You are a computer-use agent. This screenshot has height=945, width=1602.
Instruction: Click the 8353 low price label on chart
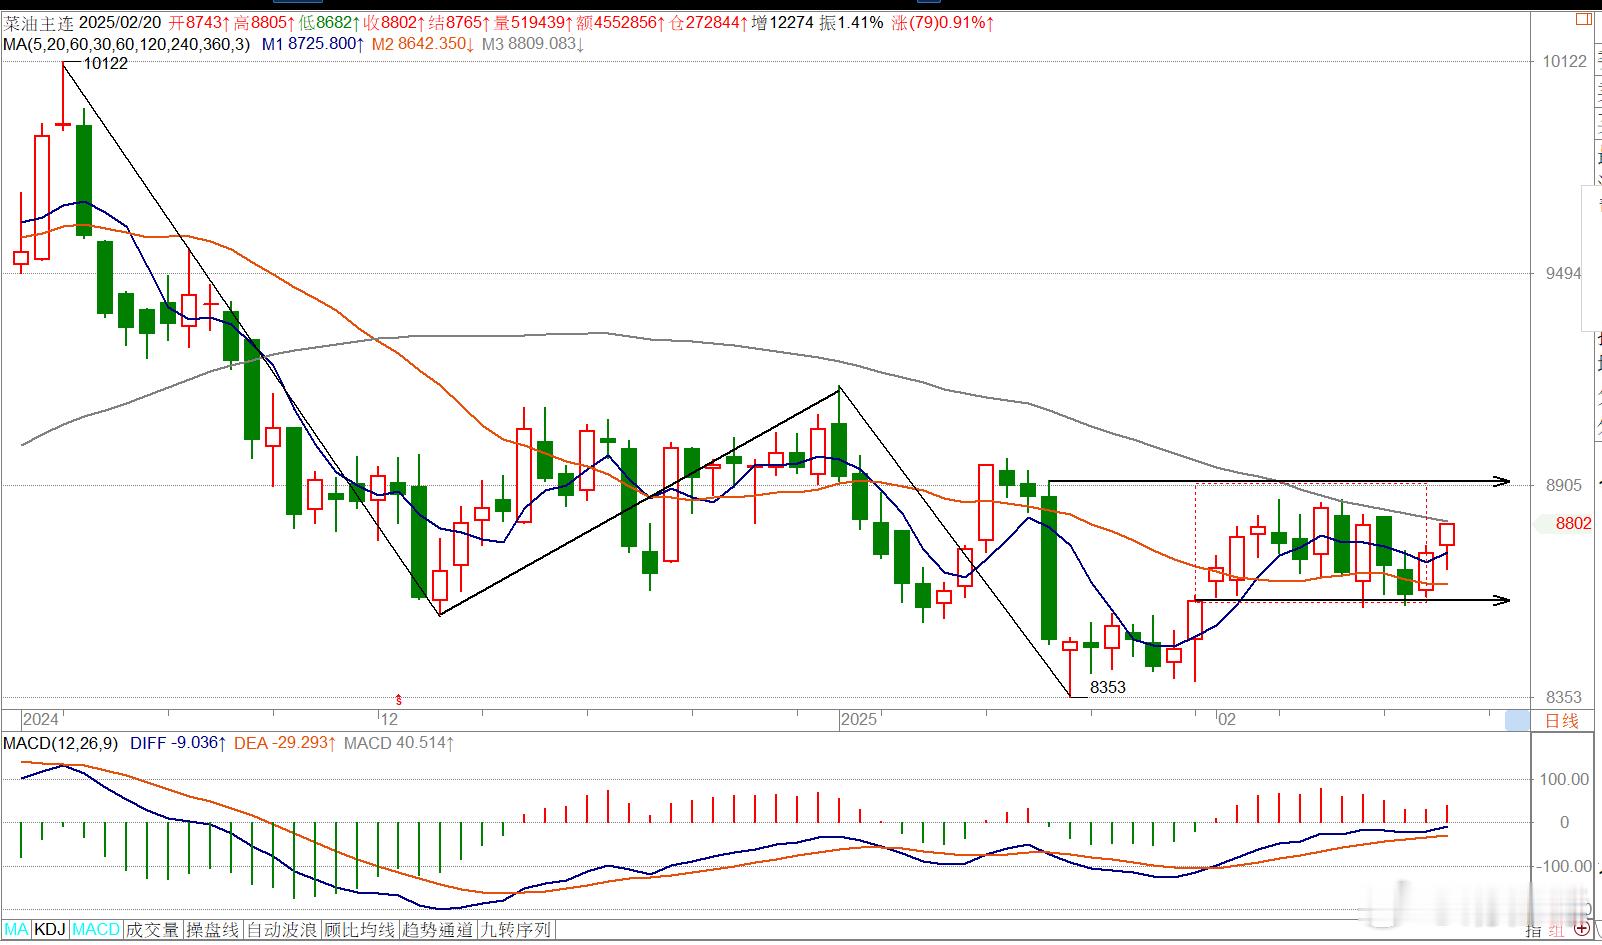click(x=1108, y=687)
